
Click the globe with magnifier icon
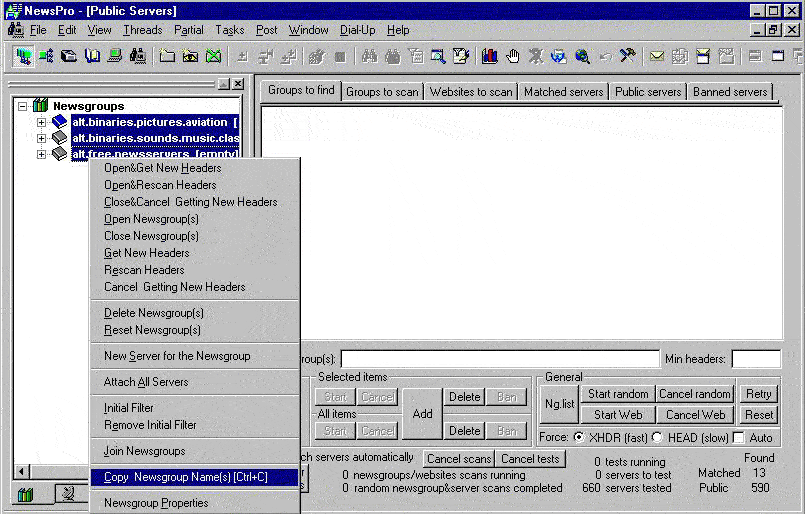(582, 56)
